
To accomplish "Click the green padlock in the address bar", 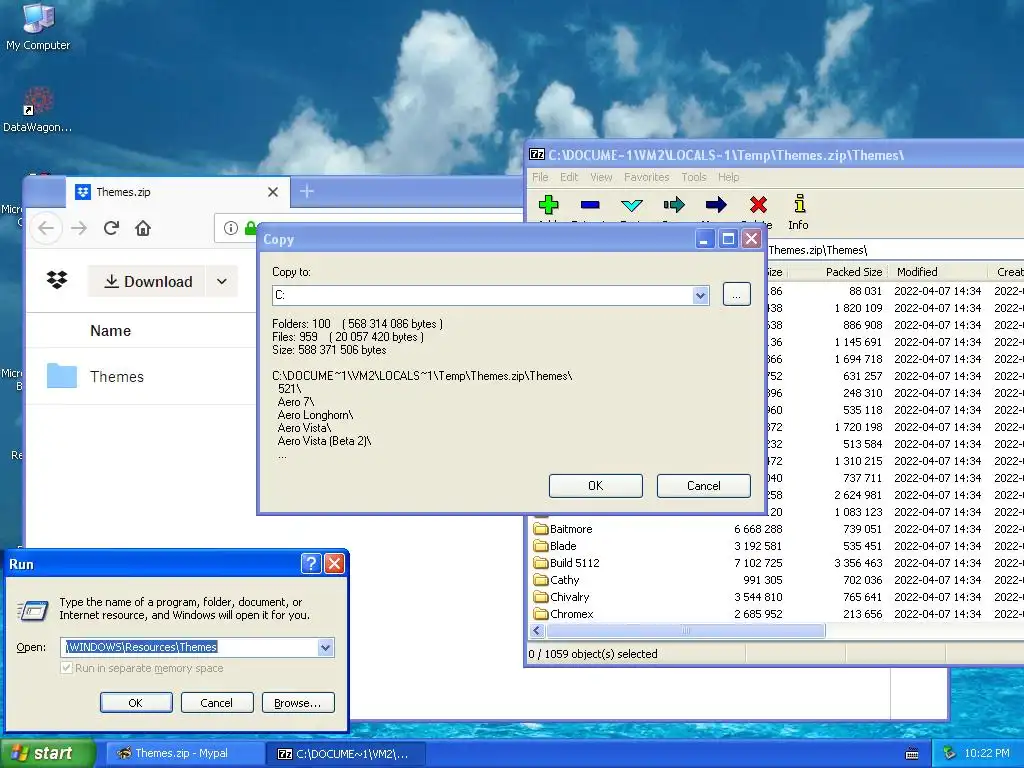I will pyautogui.click(x=250, y=228).
